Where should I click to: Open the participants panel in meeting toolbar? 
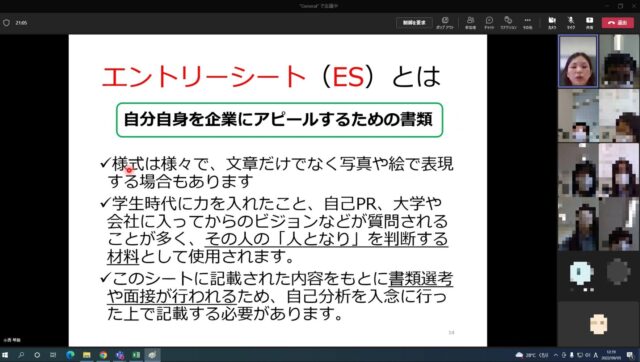470,22
